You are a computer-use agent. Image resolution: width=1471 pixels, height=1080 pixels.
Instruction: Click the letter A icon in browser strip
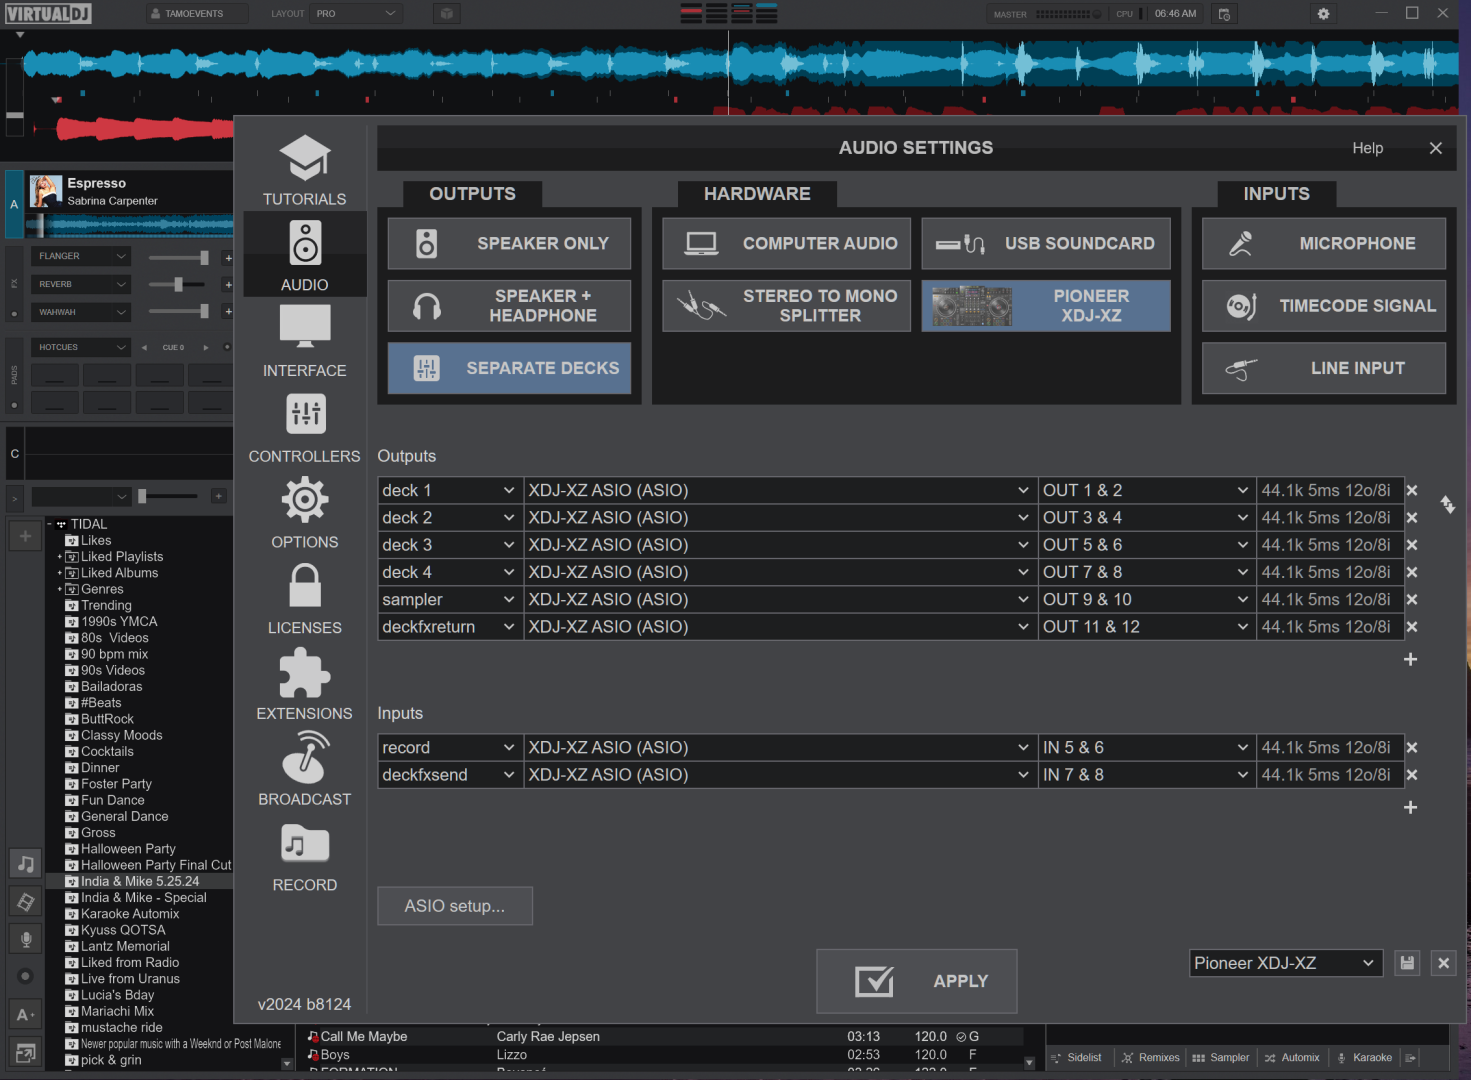26,1014
